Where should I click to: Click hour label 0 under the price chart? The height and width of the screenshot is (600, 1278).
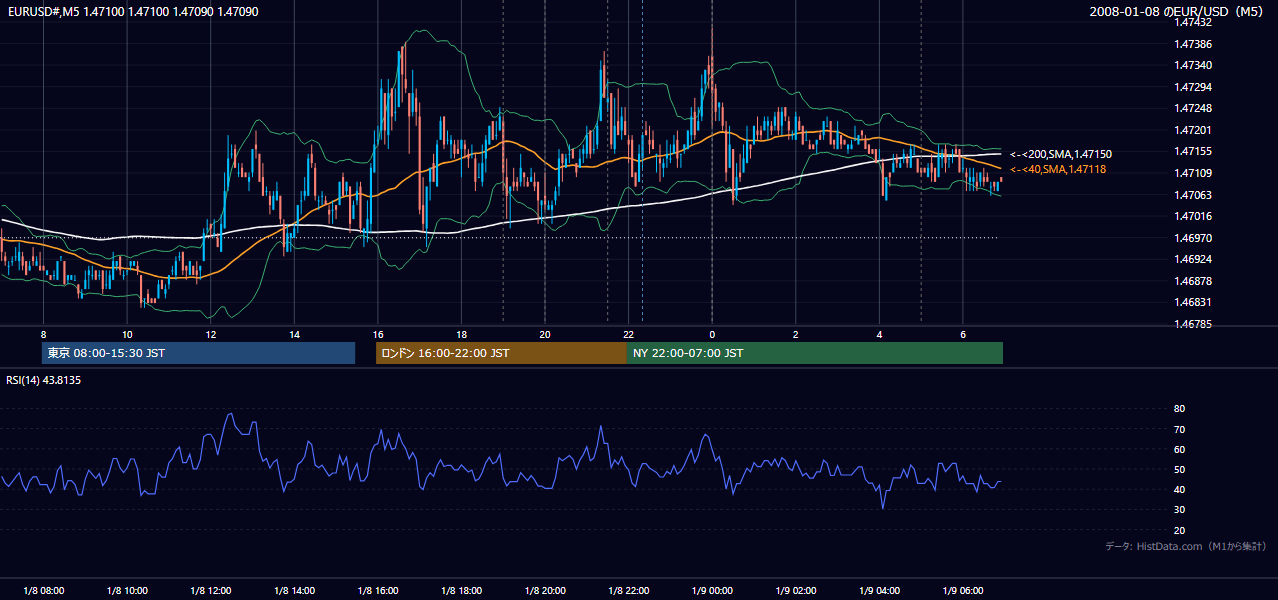[712, 334]
